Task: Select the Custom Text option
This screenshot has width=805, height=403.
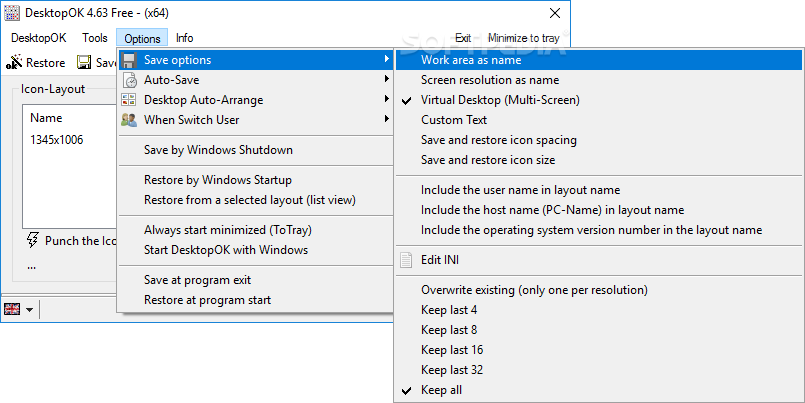Action: pyautogui.click(x=599, y=120)
